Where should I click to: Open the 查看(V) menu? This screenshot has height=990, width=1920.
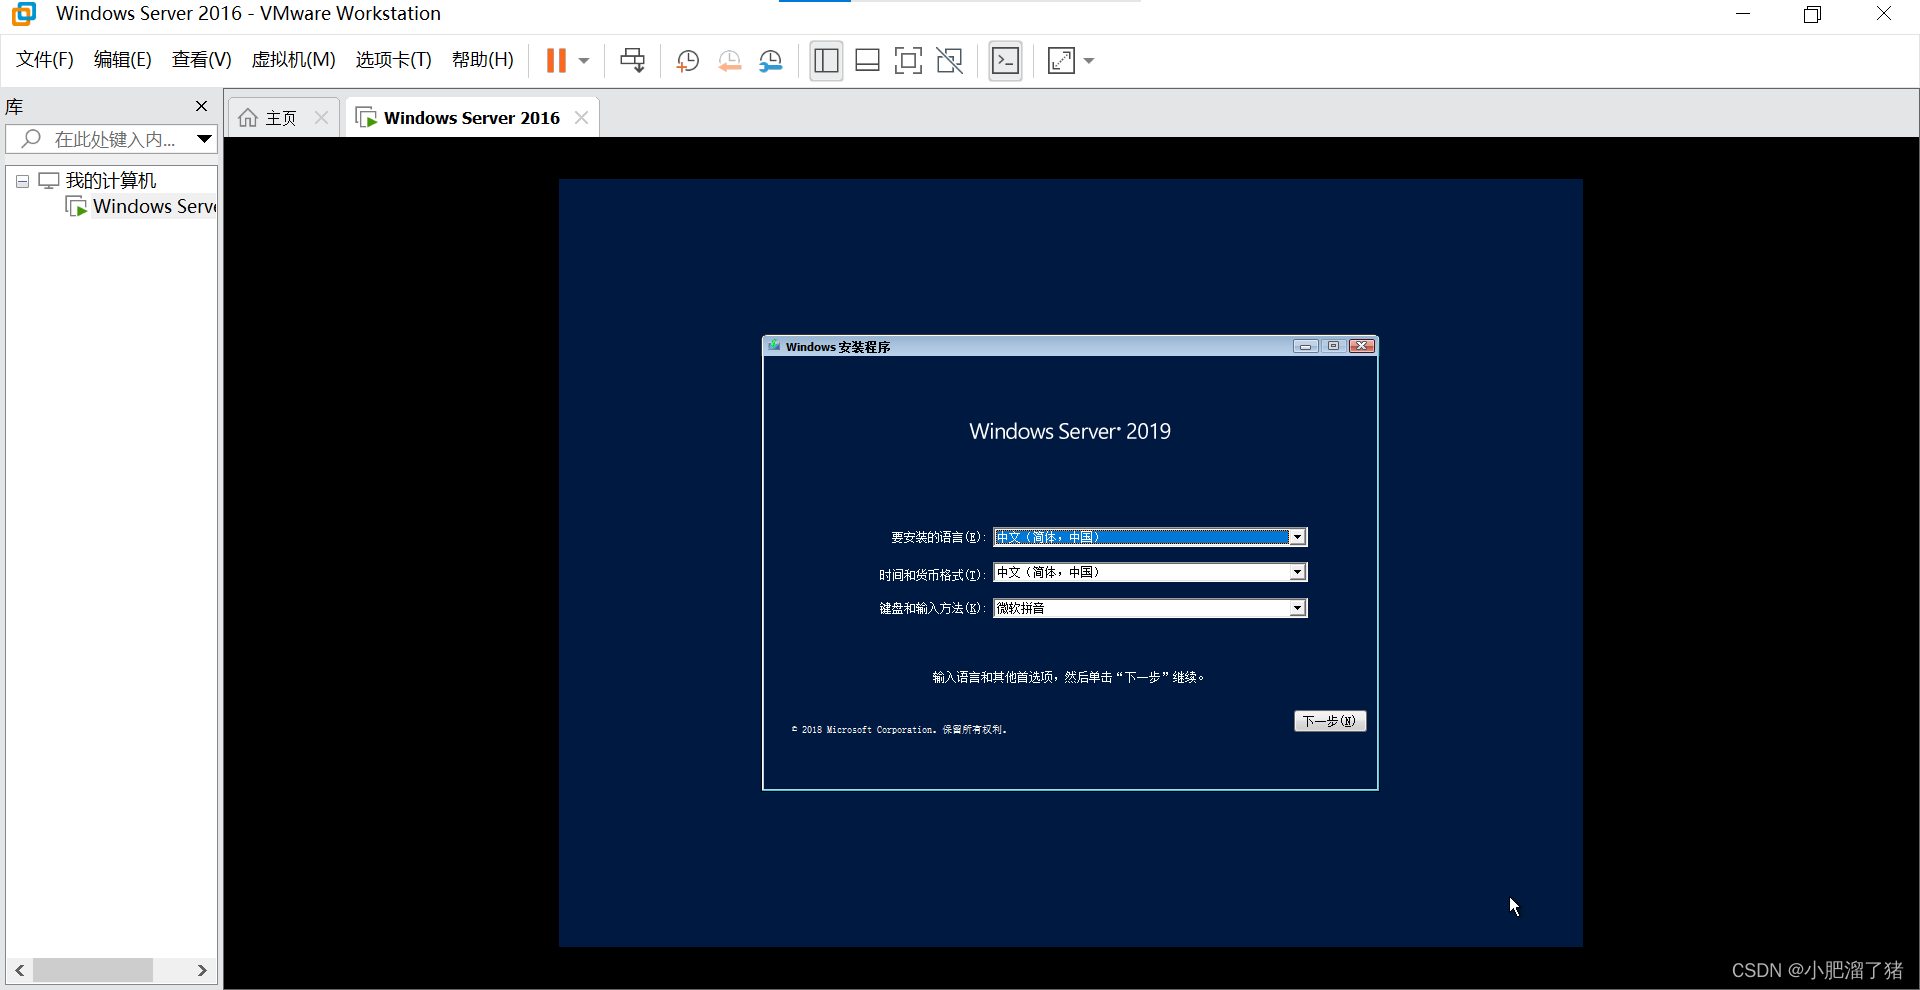[x=202, y=60]
